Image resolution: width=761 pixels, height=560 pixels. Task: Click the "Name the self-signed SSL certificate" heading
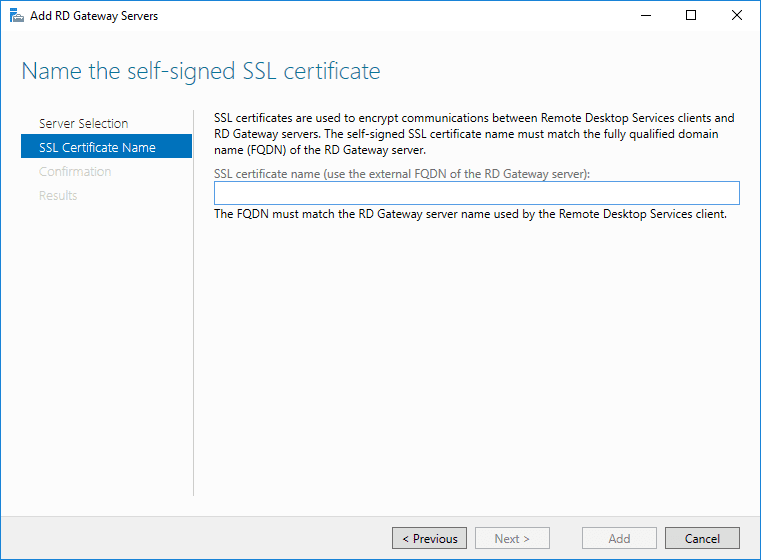point(201,71)
